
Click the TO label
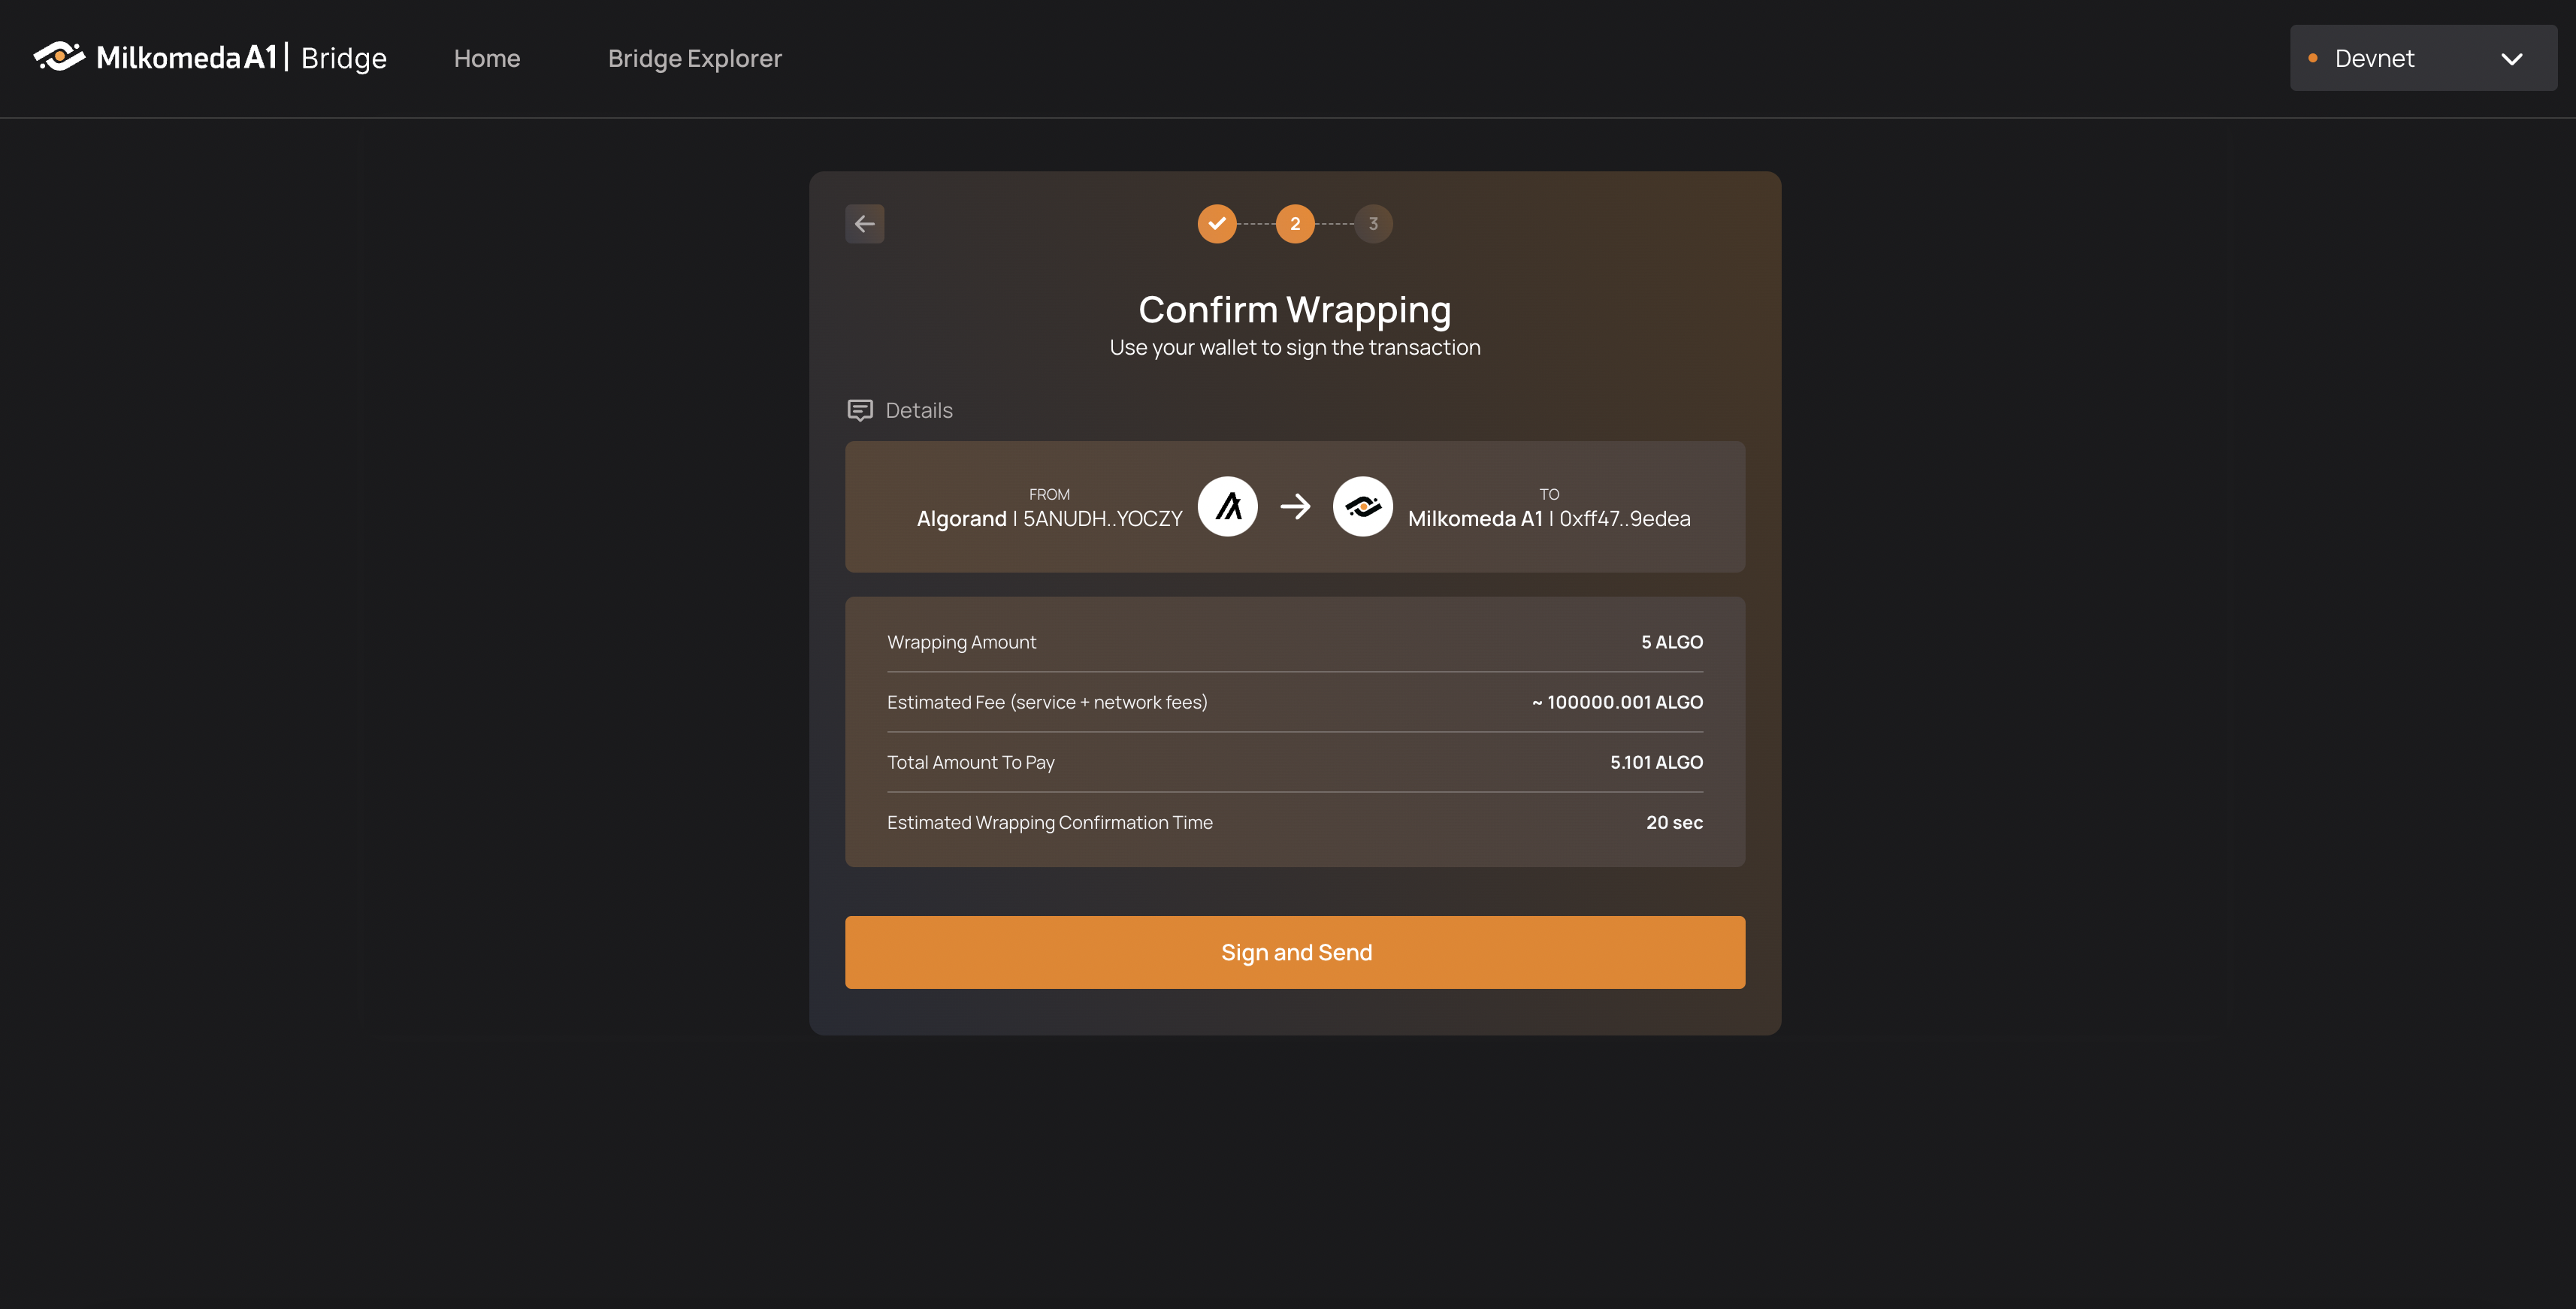tap(1549, 494)
